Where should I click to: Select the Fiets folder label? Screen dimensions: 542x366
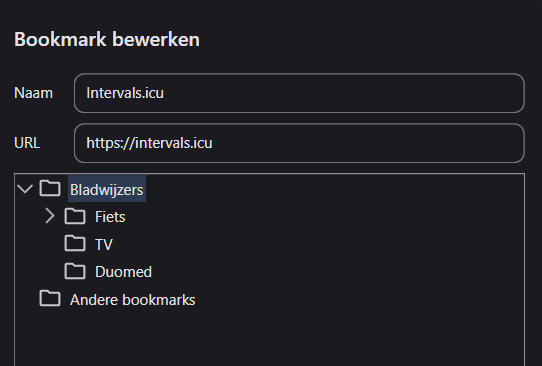click(110, 217)
